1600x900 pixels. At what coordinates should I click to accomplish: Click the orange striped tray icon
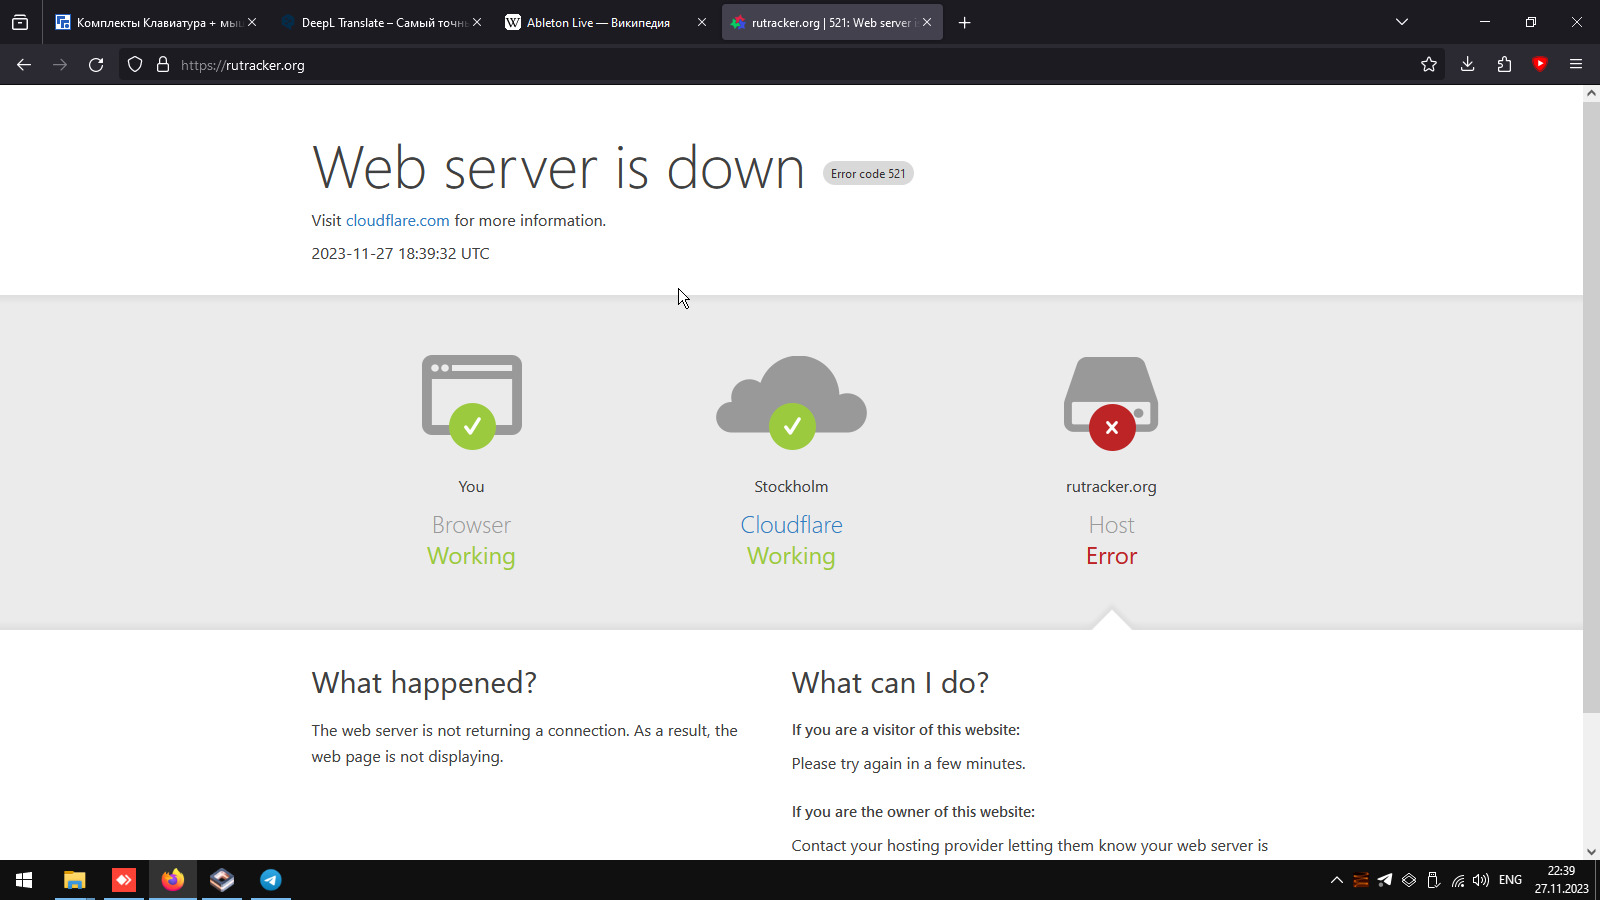tap(1361, 880)
